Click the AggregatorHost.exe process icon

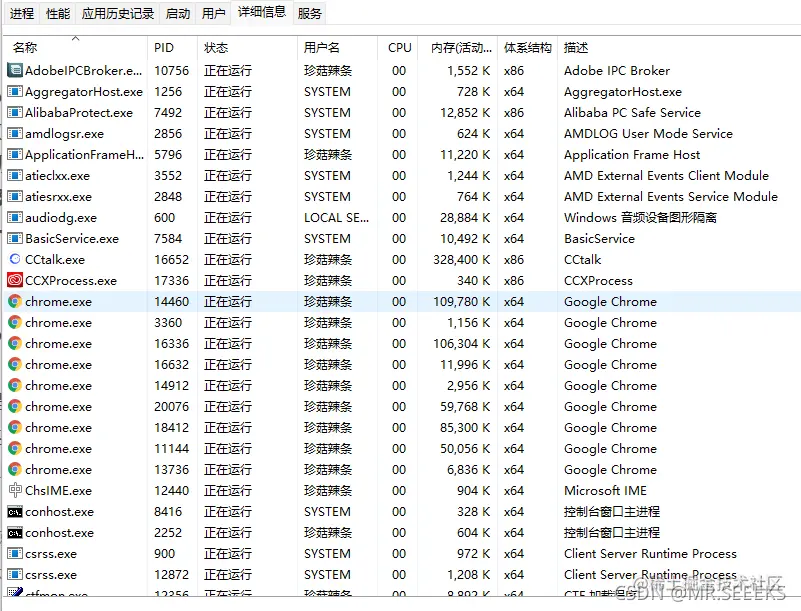click(x=15, y=91)
